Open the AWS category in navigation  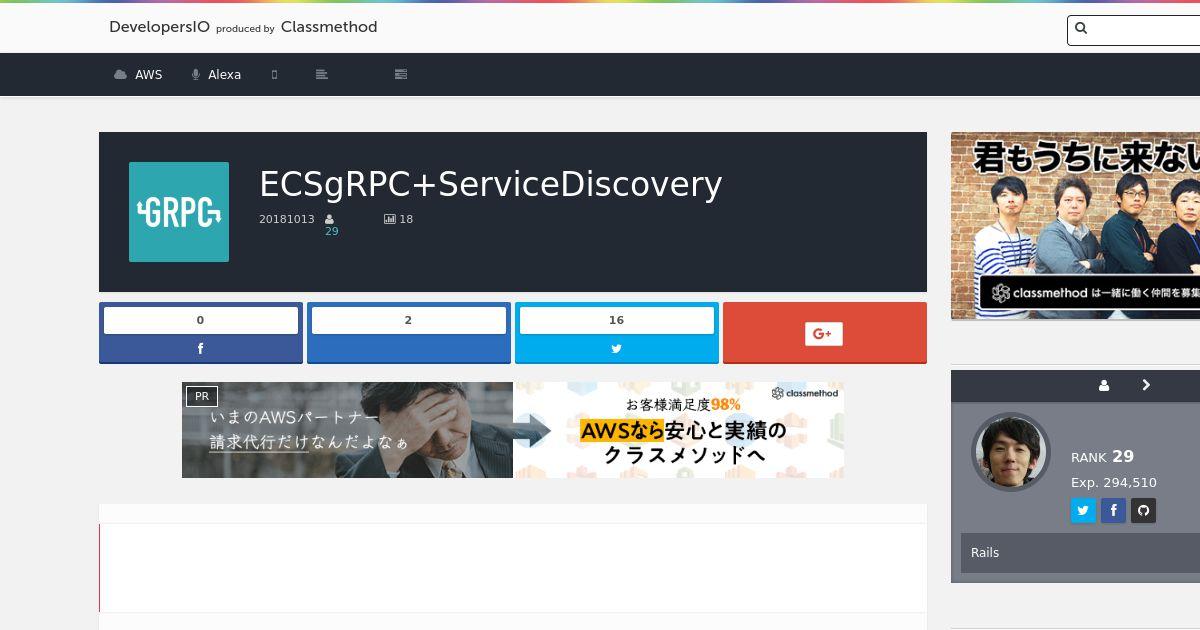point(138,74)
